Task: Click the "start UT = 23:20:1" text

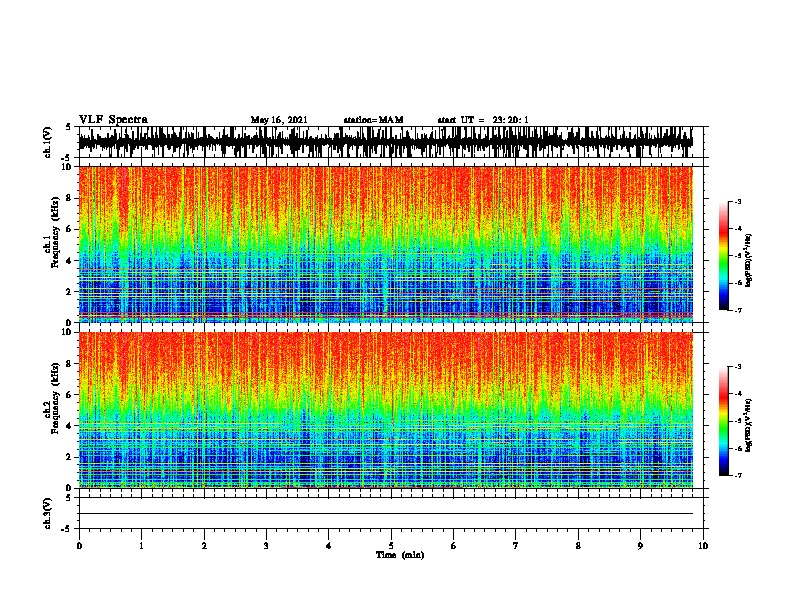Action: pyautogui.click(x=482, y=120)
